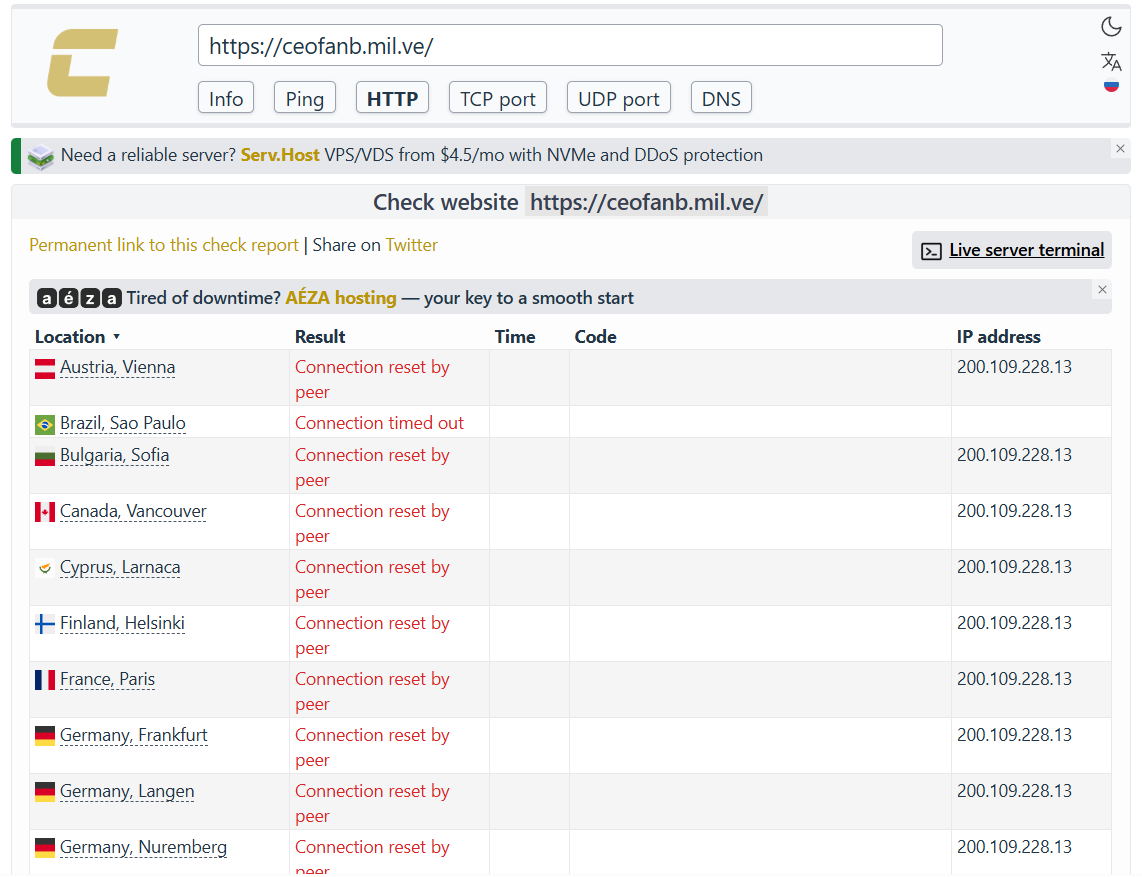The height and width of the screenshot is (877, 1142).
Task: Choose the UDP port check
Action: (x=618, y=98)
